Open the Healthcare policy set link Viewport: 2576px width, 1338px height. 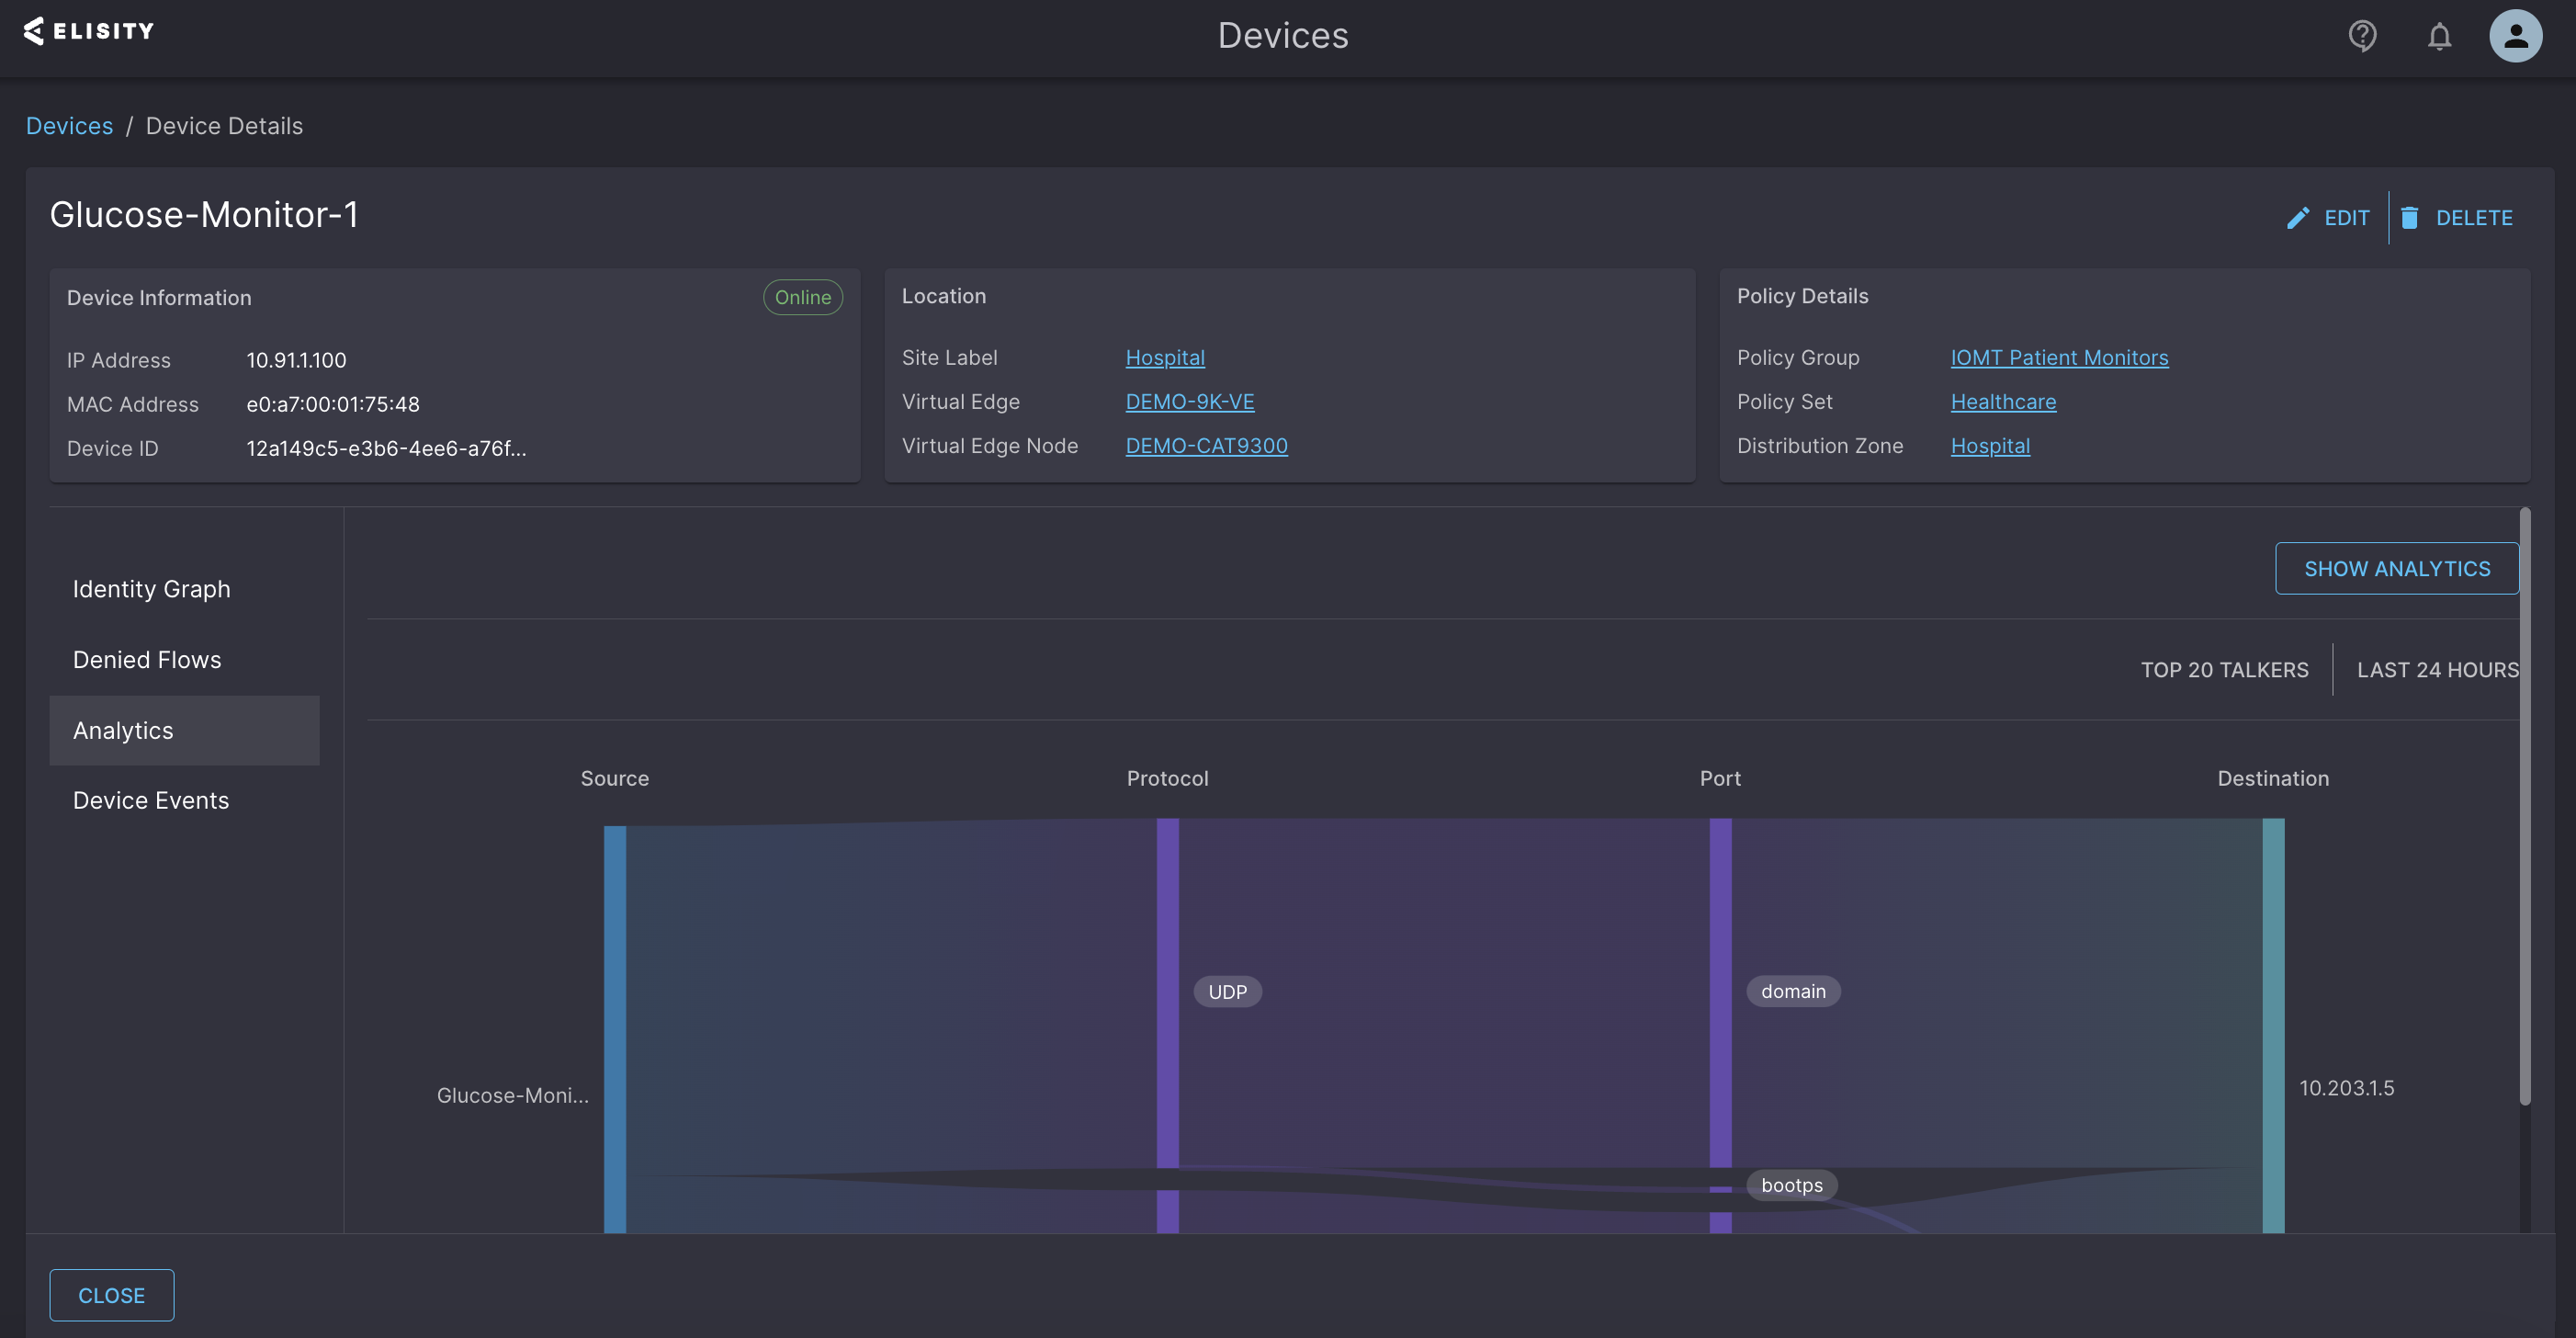(x=2003, y=402)
